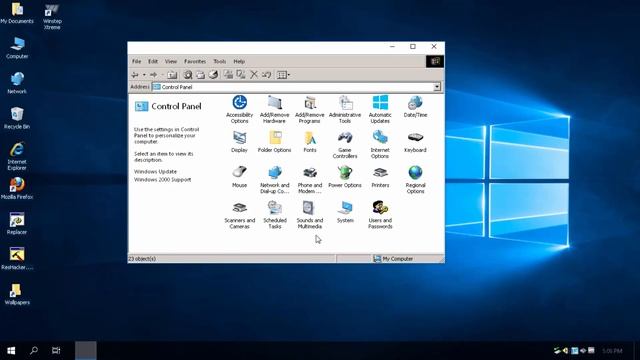Screen dimensions: 640x360
Task: Go up one folder level
Action: (172, 75)
